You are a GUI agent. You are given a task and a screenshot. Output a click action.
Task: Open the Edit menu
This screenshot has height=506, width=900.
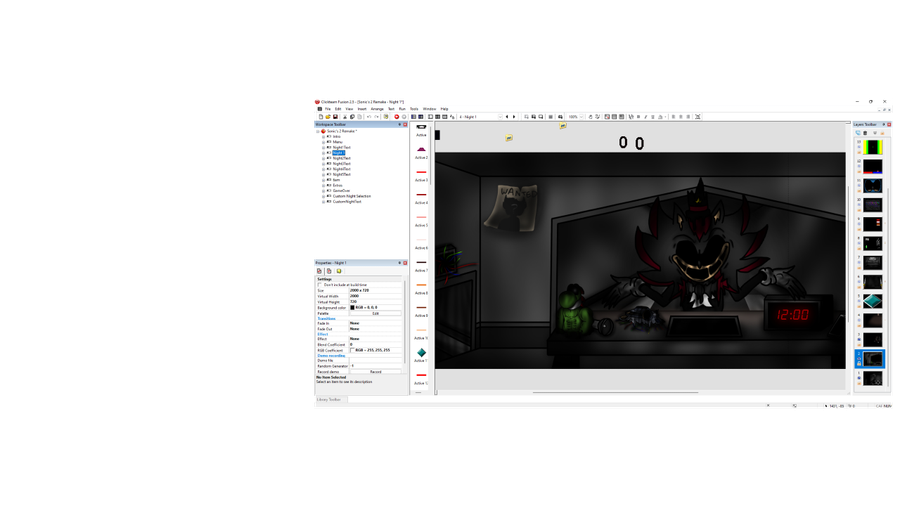(338, 109)
